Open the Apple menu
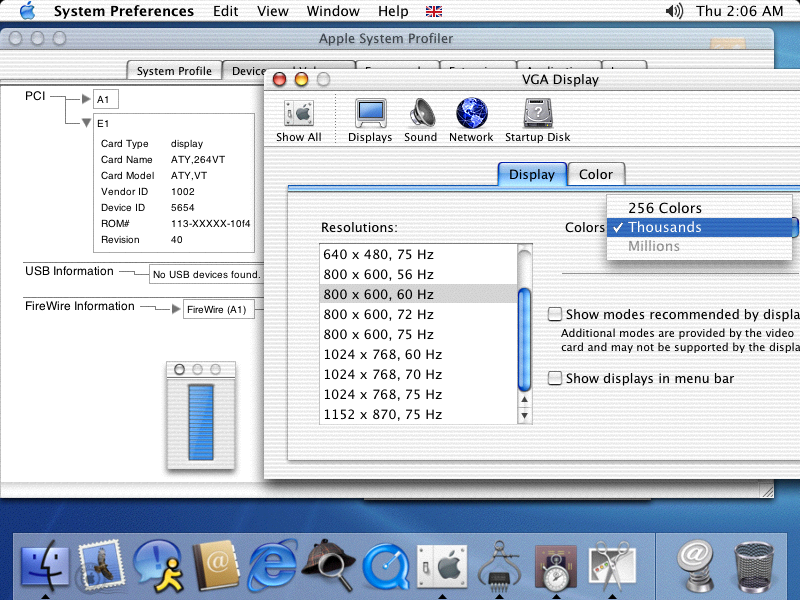The height and width of the screenshot is (600, 800). tap(28, 11)
